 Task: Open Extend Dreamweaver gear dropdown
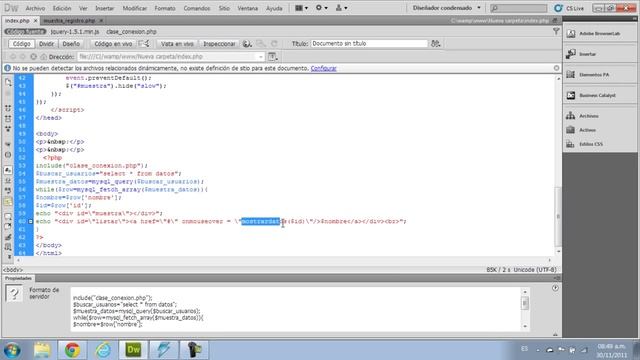point(321,8)
